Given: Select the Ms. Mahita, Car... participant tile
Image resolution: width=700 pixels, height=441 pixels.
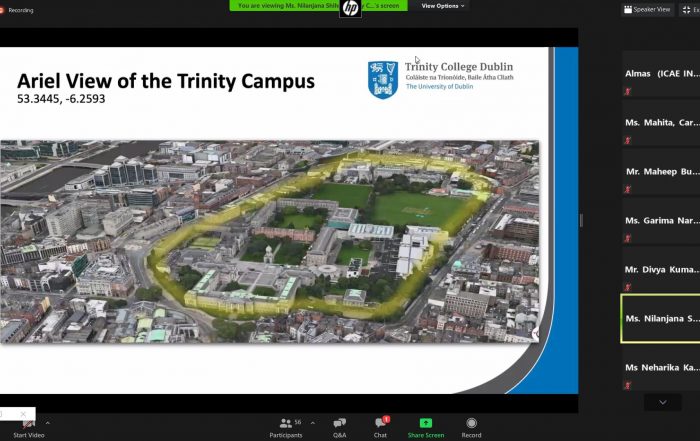Looking at the screenshot, I should tap(661, 123).
